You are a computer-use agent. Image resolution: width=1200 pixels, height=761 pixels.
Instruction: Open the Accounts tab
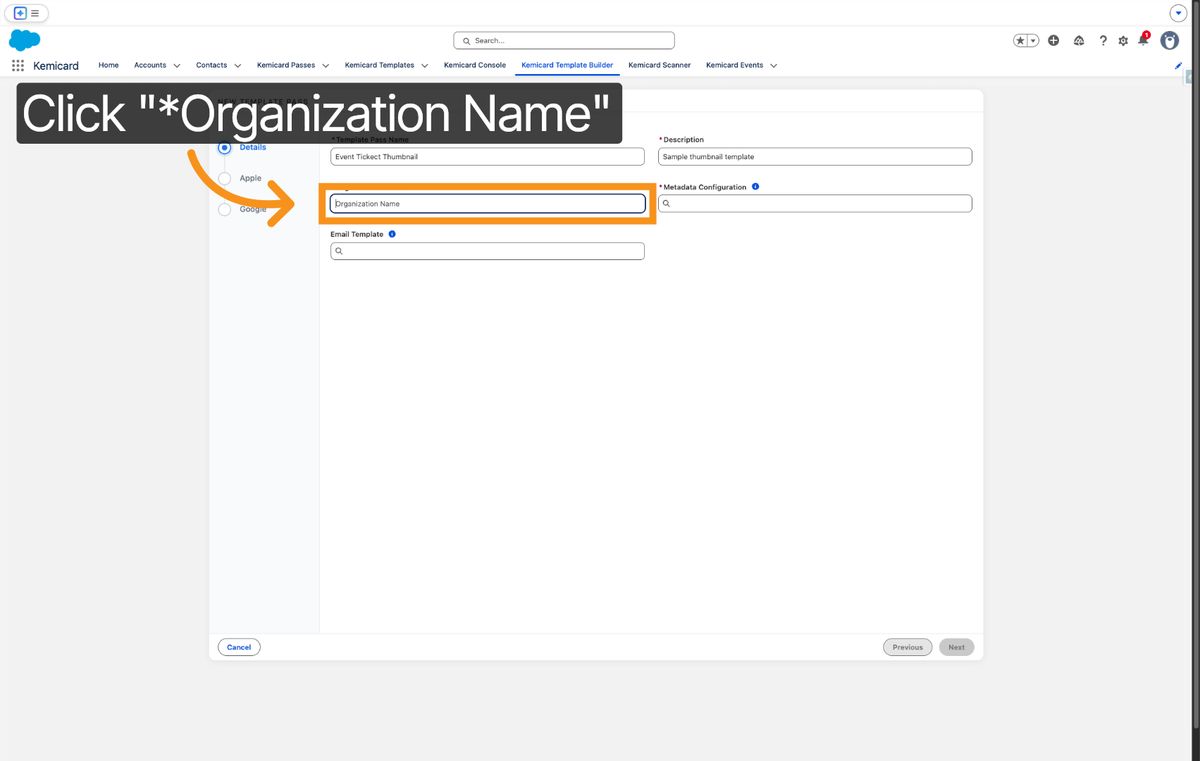tap(150, 65)
